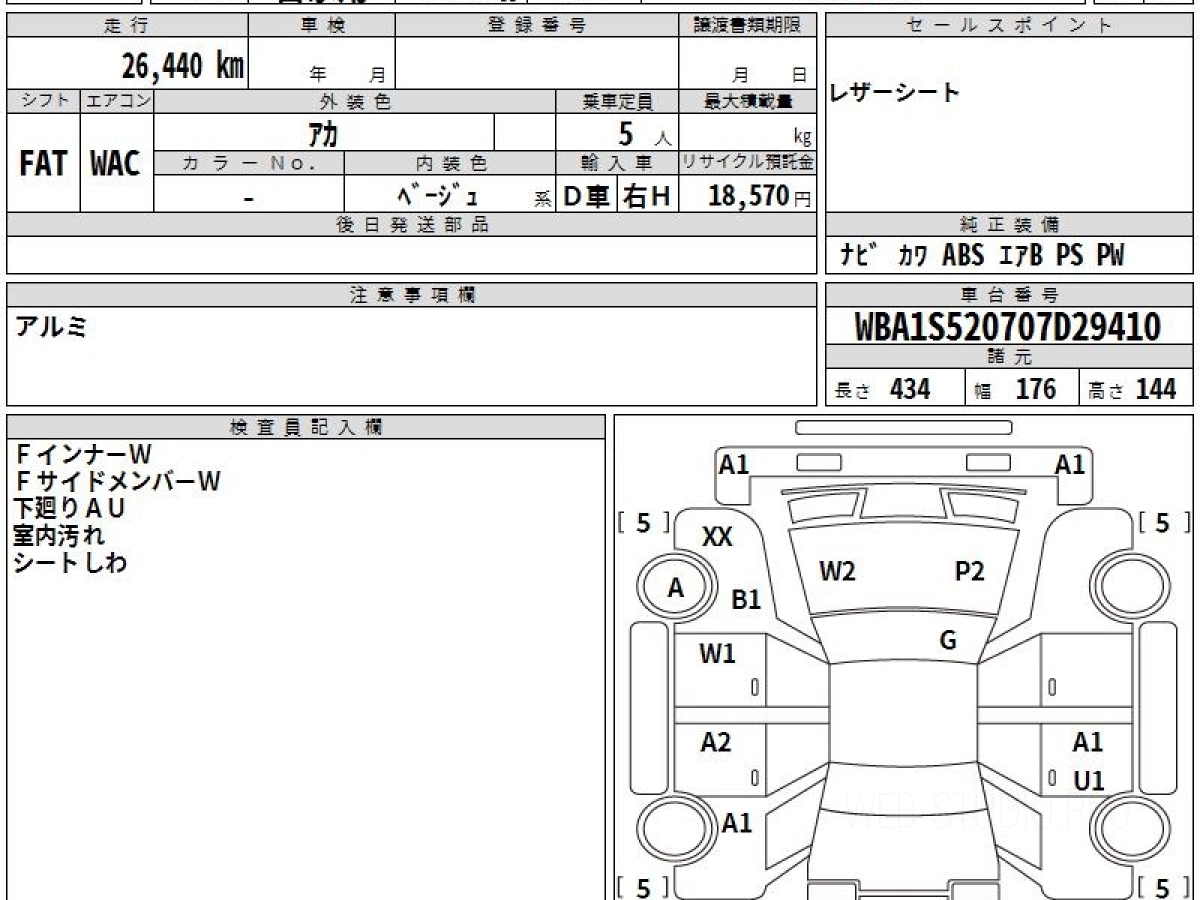Click the 輸入車 header
The height and width of the screenshot is (900, 1200).
[x=617, y=163]
